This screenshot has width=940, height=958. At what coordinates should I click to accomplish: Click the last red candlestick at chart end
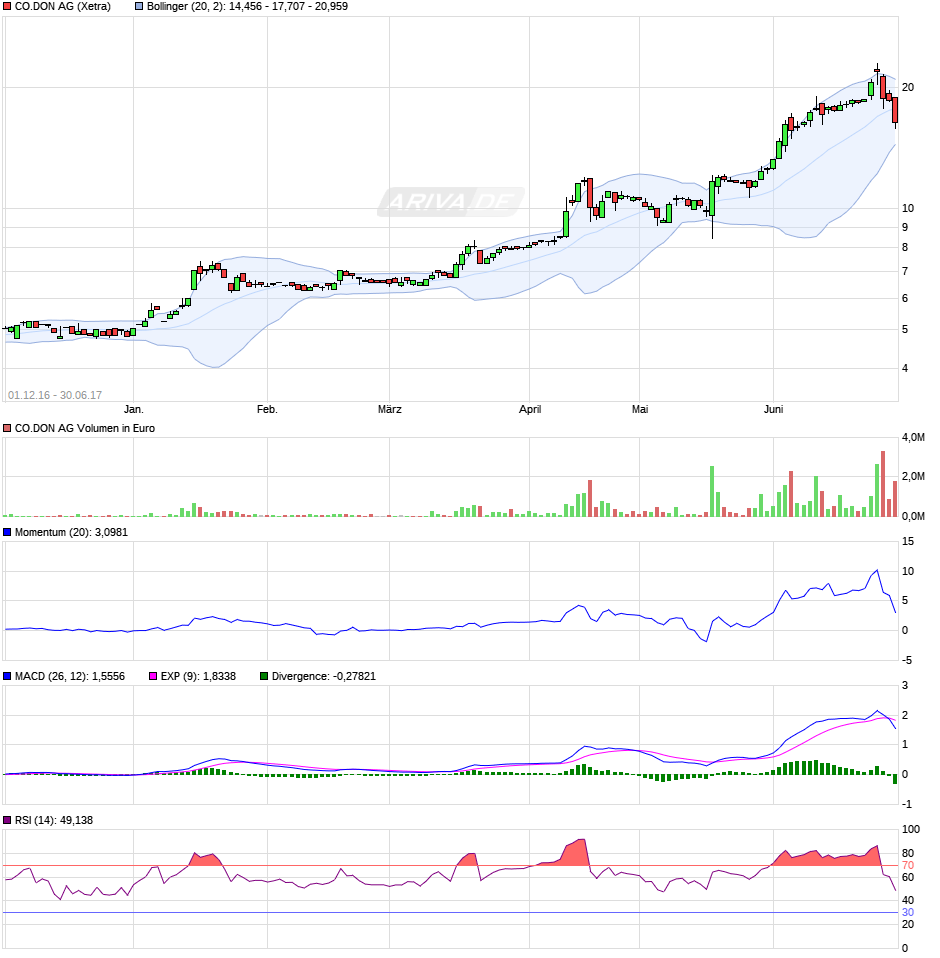click(x=895, y=110)
